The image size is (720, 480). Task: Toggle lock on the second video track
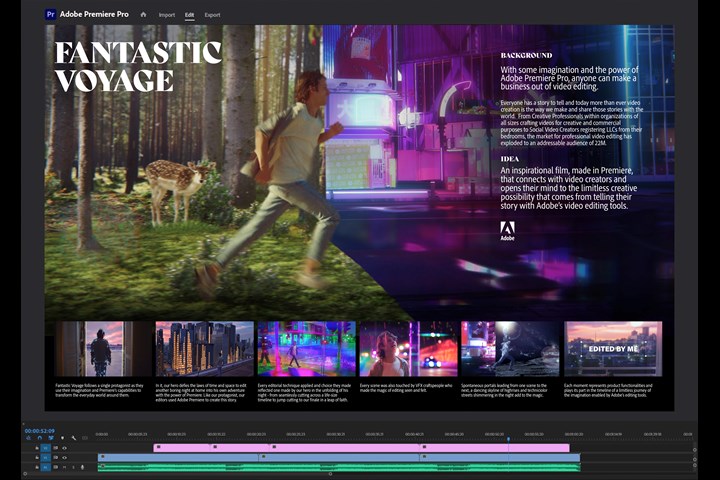tap(37, 457)
